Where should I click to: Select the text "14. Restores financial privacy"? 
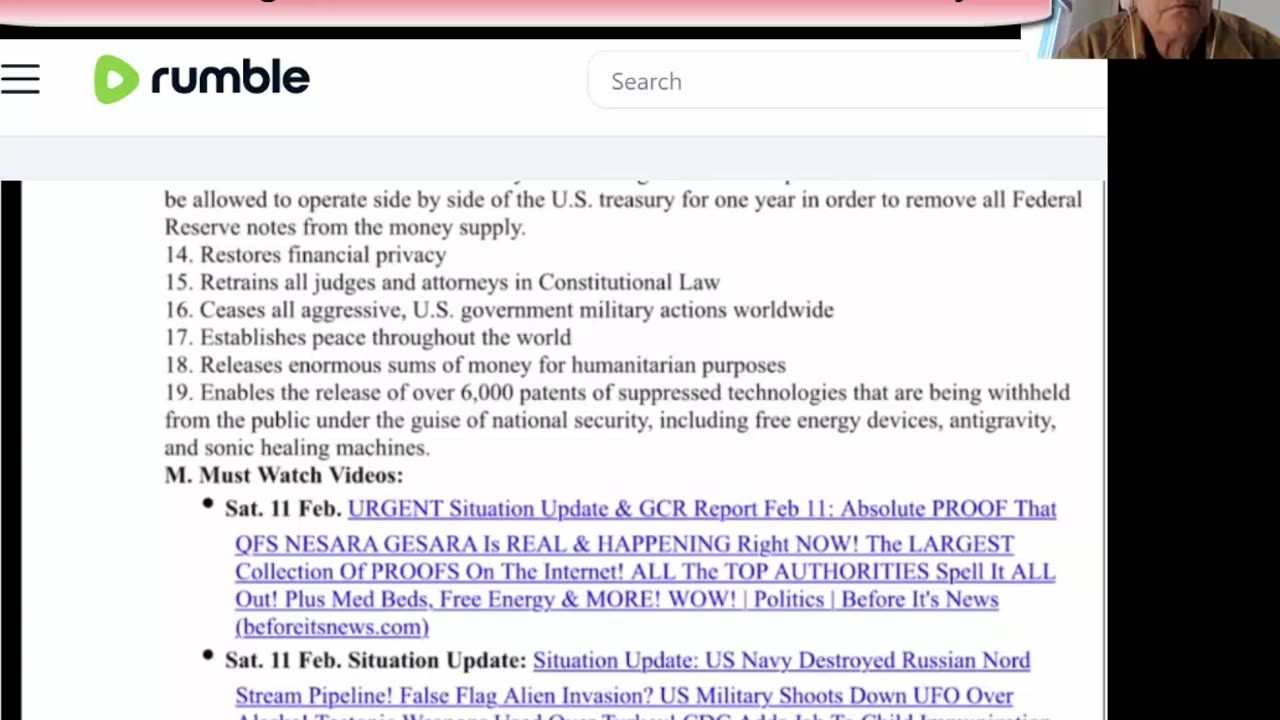point(305,254)
